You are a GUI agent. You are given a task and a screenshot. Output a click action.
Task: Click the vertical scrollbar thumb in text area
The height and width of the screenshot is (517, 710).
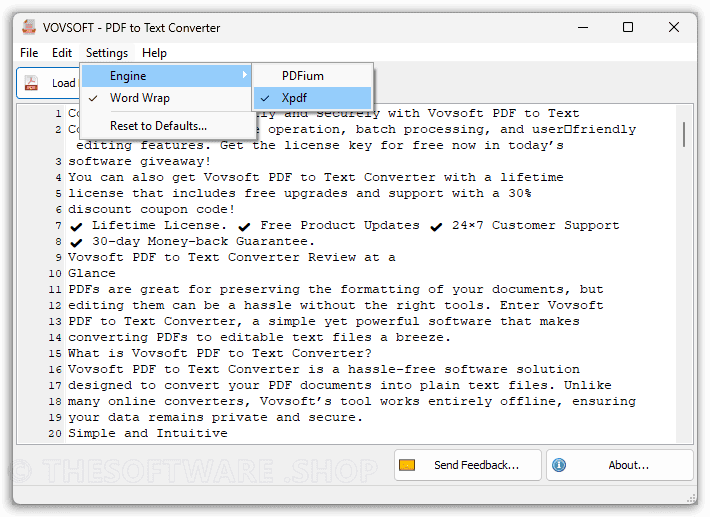(684, 134)
